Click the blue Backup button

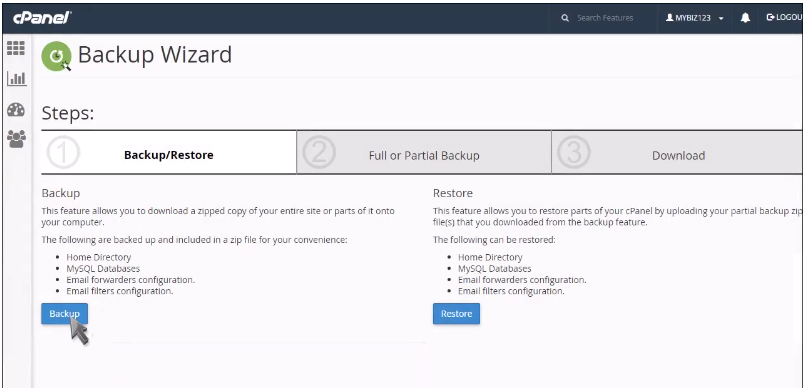coord(64,313)
